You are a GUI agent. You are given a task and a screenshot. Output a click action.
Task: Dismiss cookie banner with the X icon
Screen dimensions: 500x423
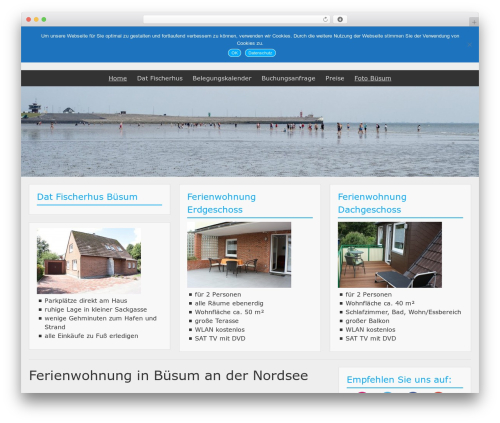[x=469, y=44]
